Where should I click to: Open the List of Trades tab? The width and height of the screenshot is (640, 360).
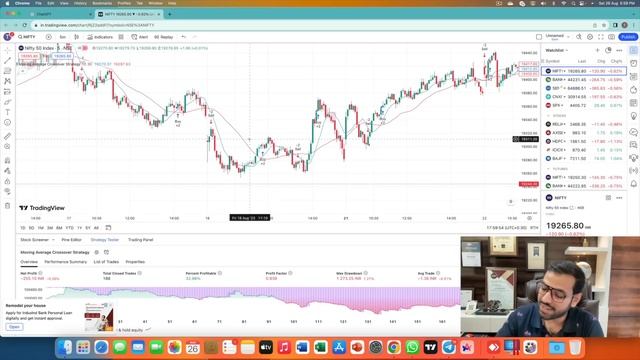click(x=106, y=262)
